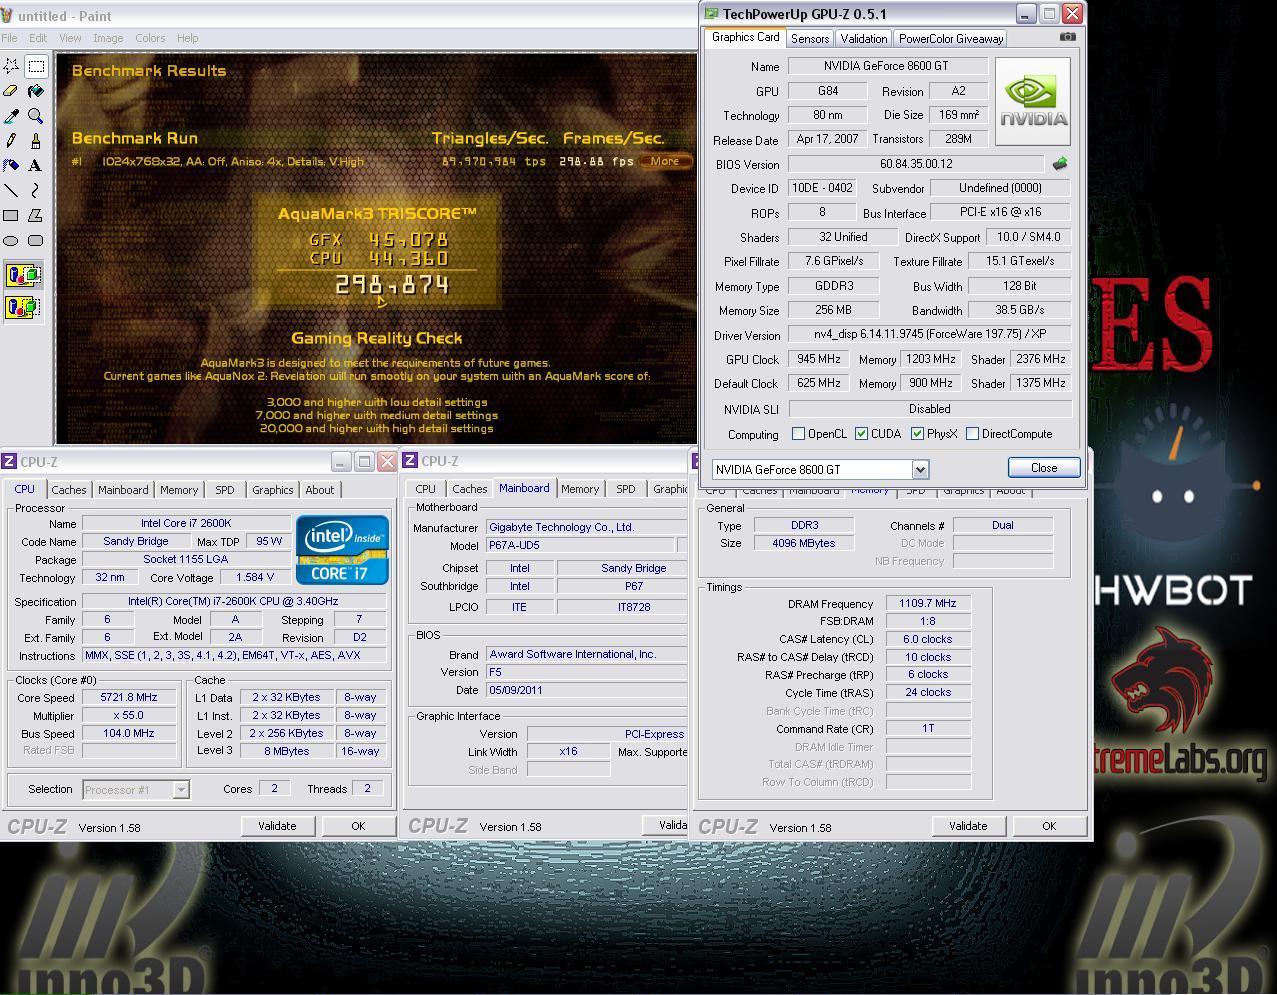Select the Free-Form Select tool in Paint
This screenshot has height=995, width=1277.
11,66
